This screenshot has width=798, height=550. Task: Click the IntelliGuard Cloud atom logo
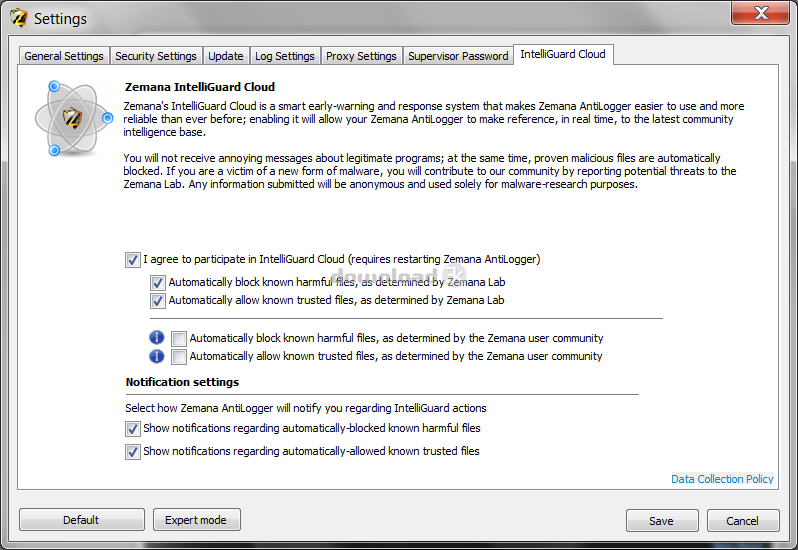click(x=73, y=118)
